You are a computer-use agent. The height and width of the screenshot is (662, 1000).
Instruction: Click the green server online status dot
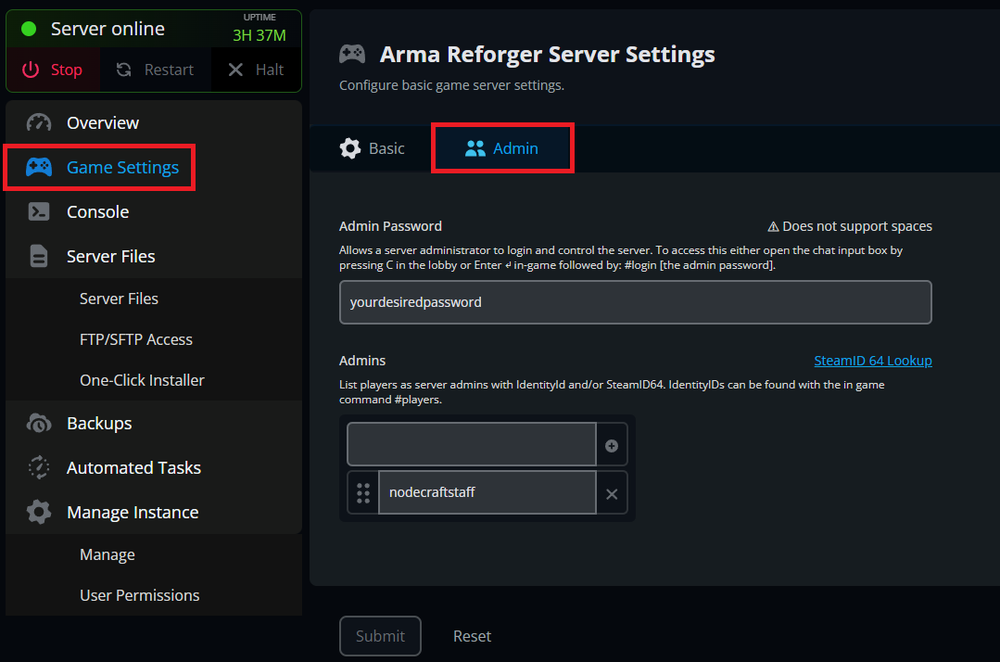point(29,29)
